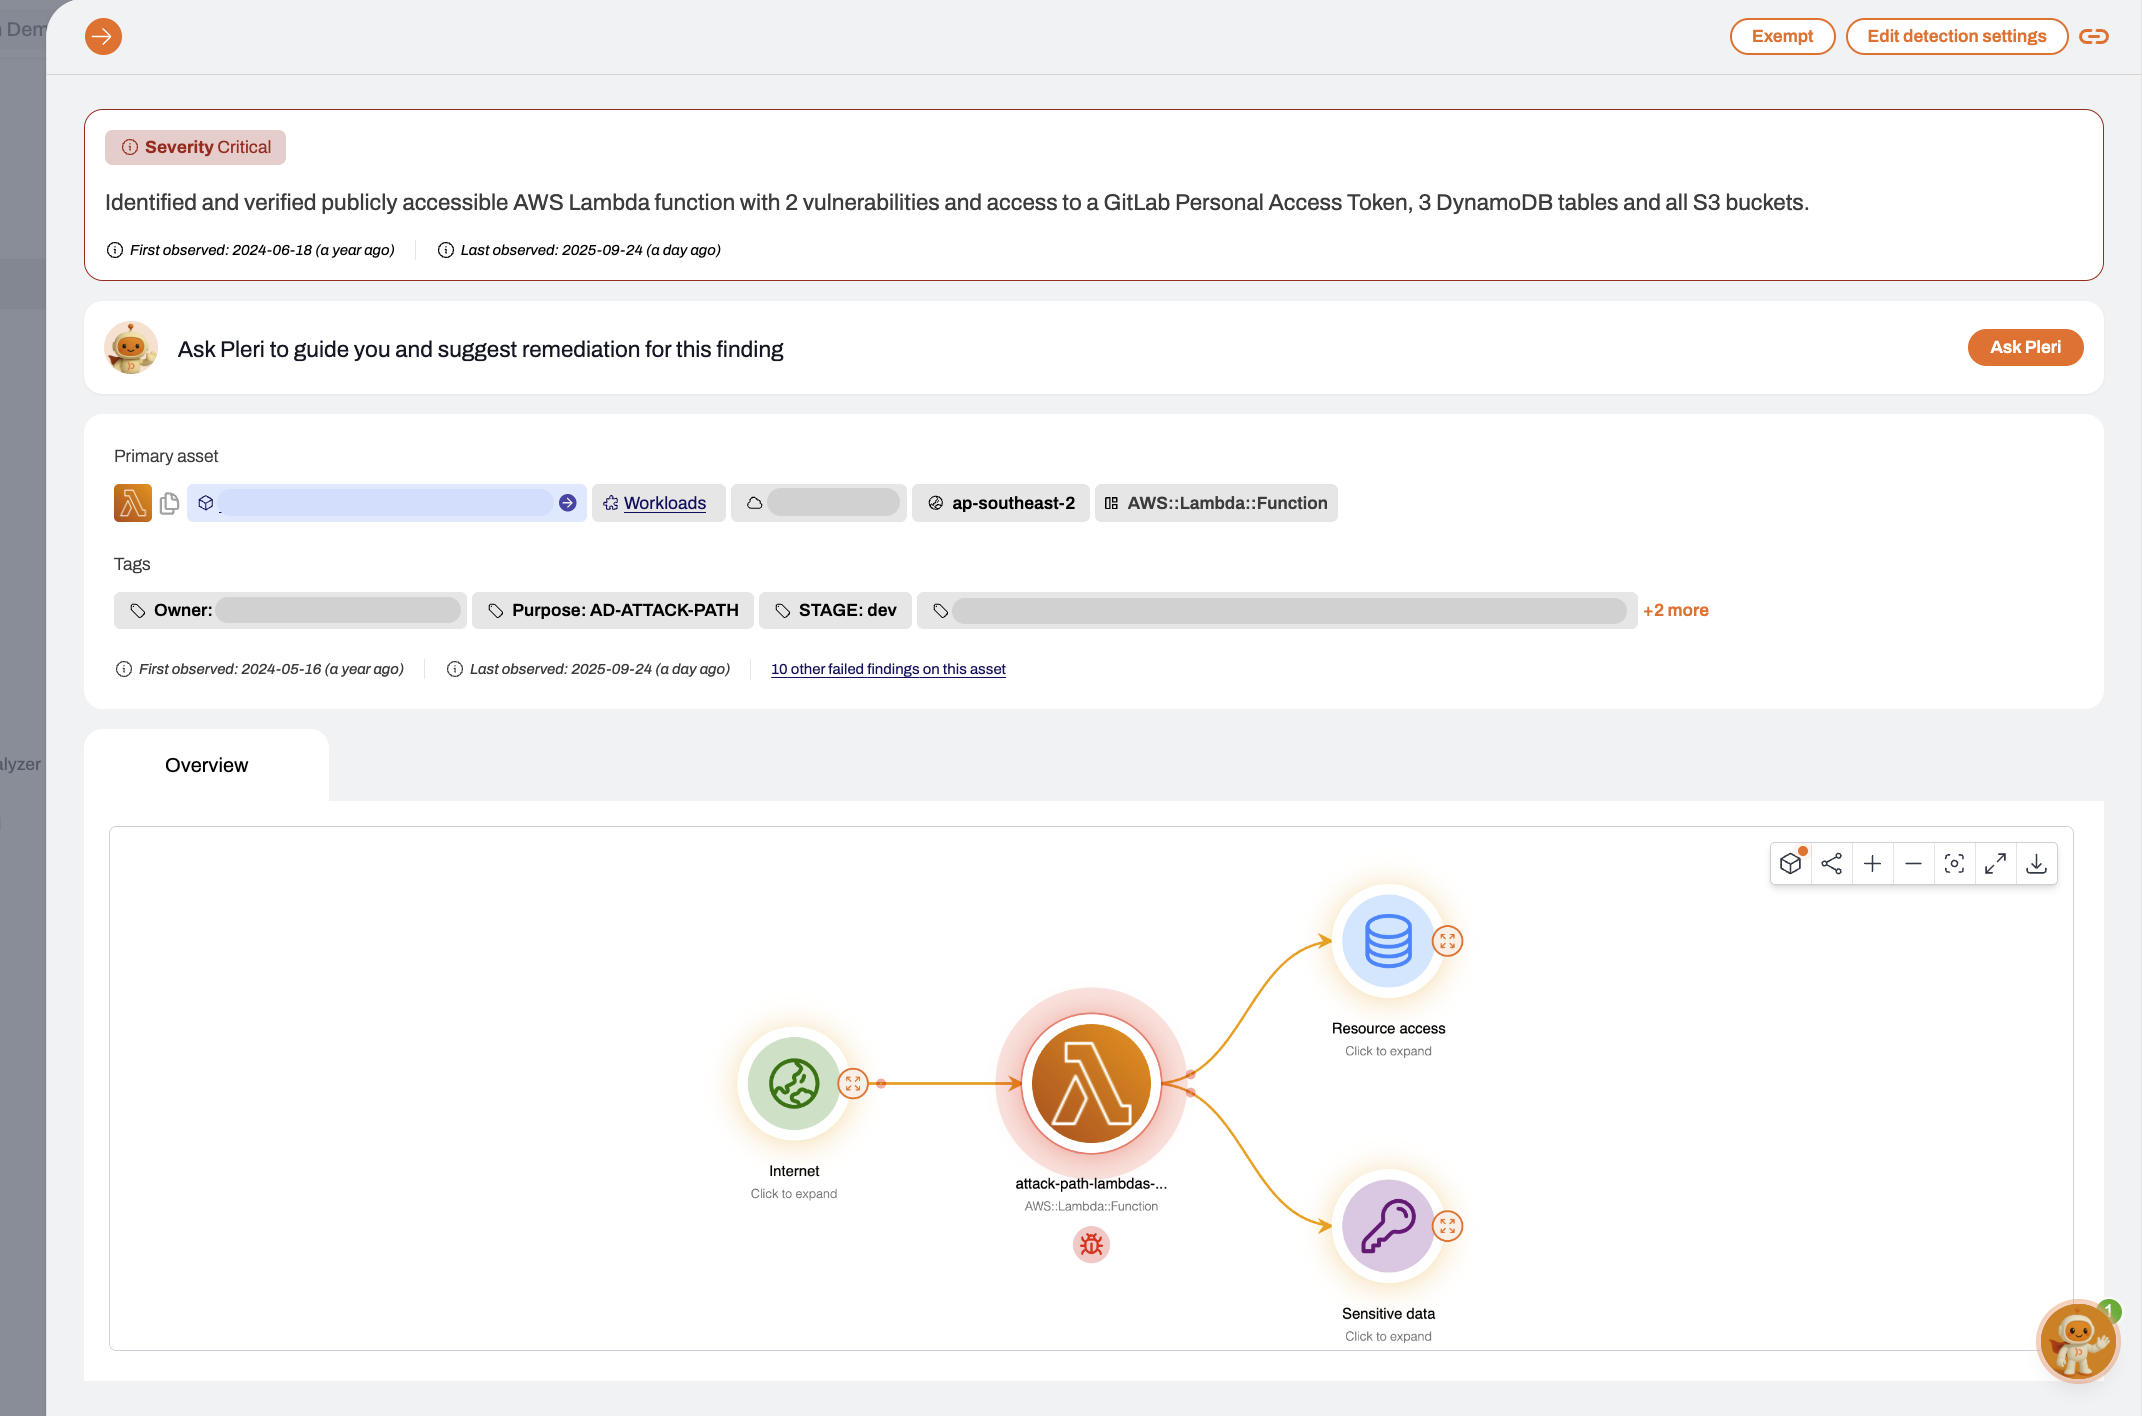This screenshot has width=2142, height=1416.
Task: Click the AWS::Lambda::Function type chip
Action: (x=1216, y=503)
